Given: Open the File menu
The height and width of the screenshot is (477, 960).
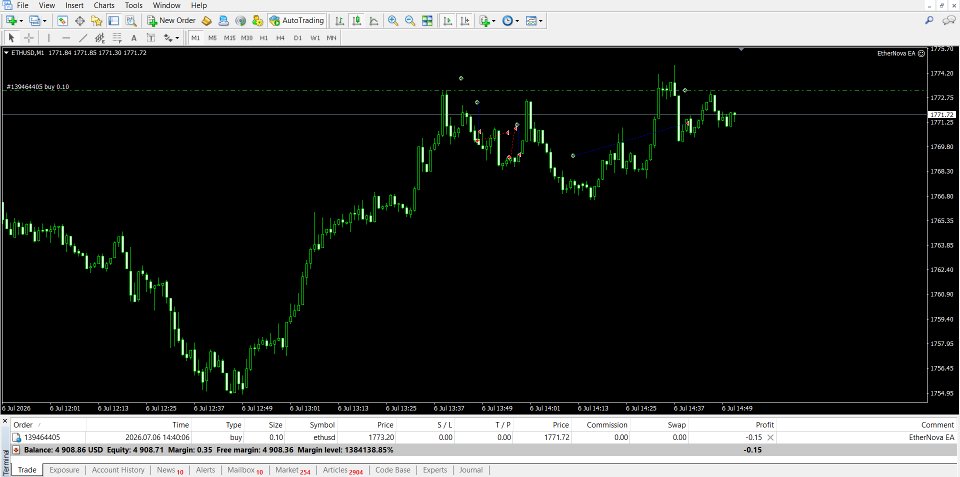Looking at the screenshot, I should pos(23,6).
